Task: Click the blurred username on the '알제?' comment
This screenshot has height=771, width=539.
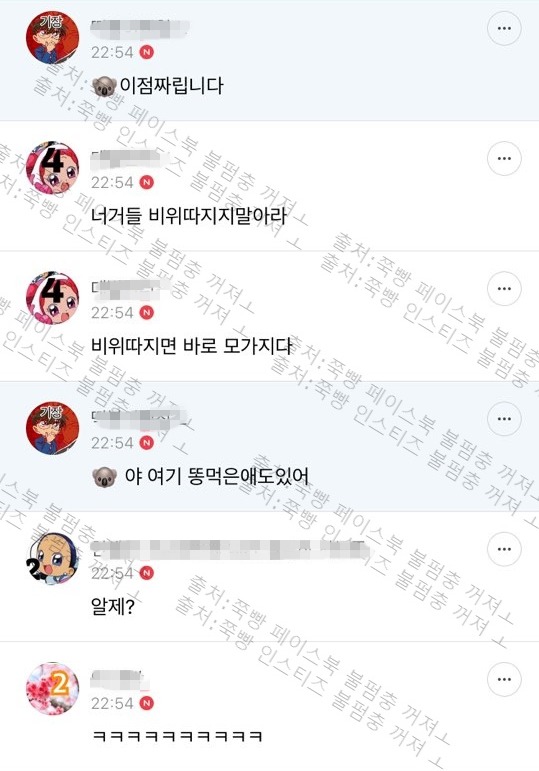Action: coord(230,549)
